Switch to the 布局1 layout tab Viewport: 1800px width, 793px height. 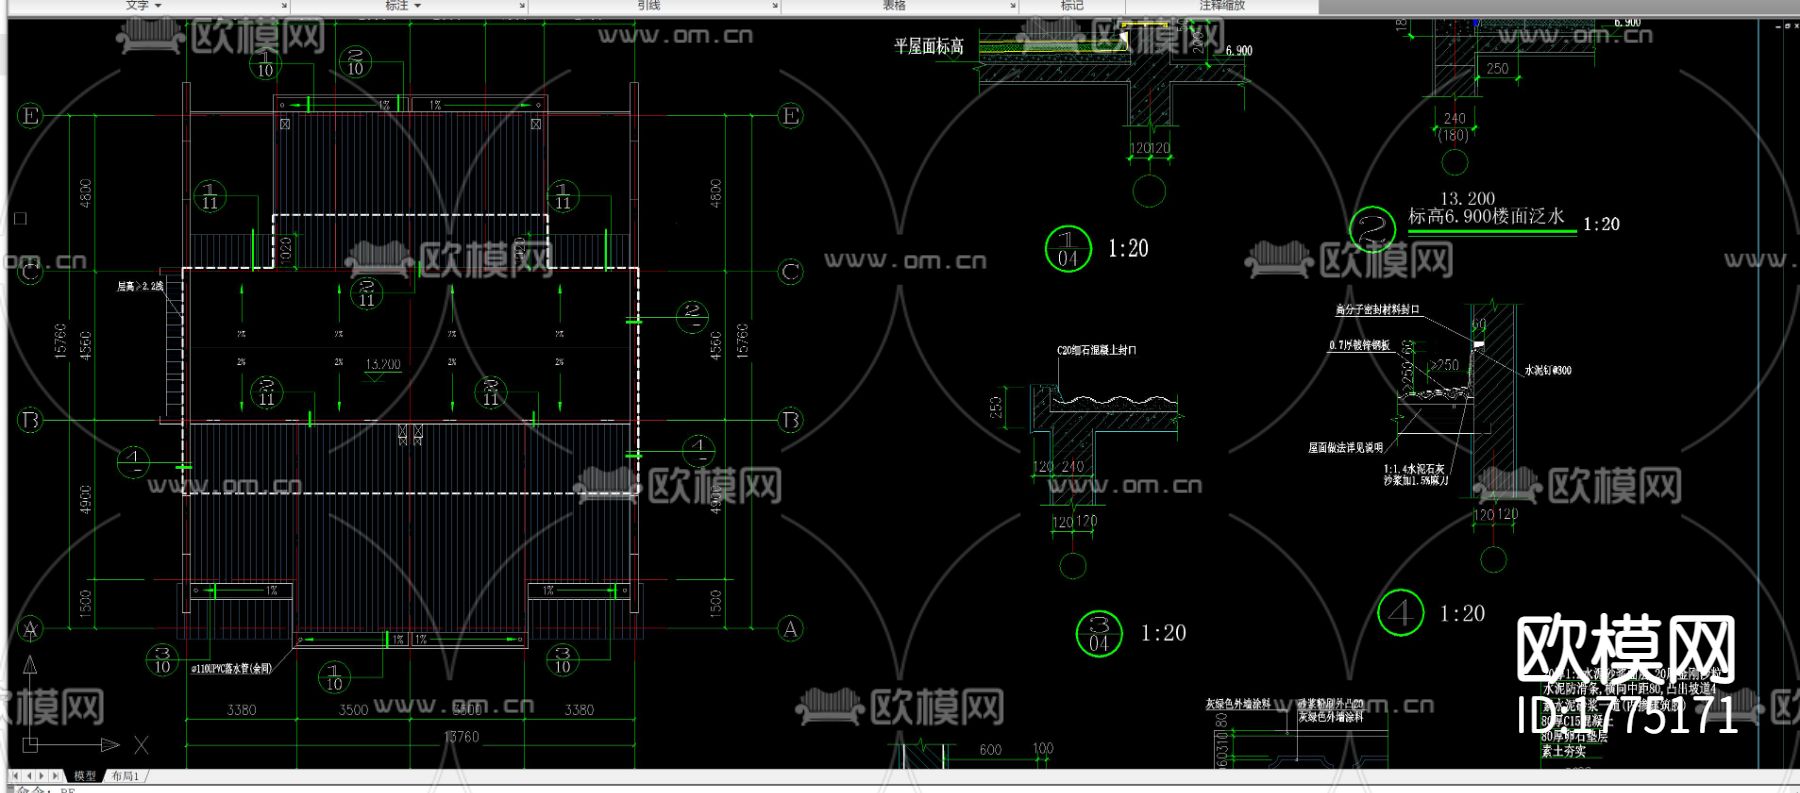coord(125,776)
